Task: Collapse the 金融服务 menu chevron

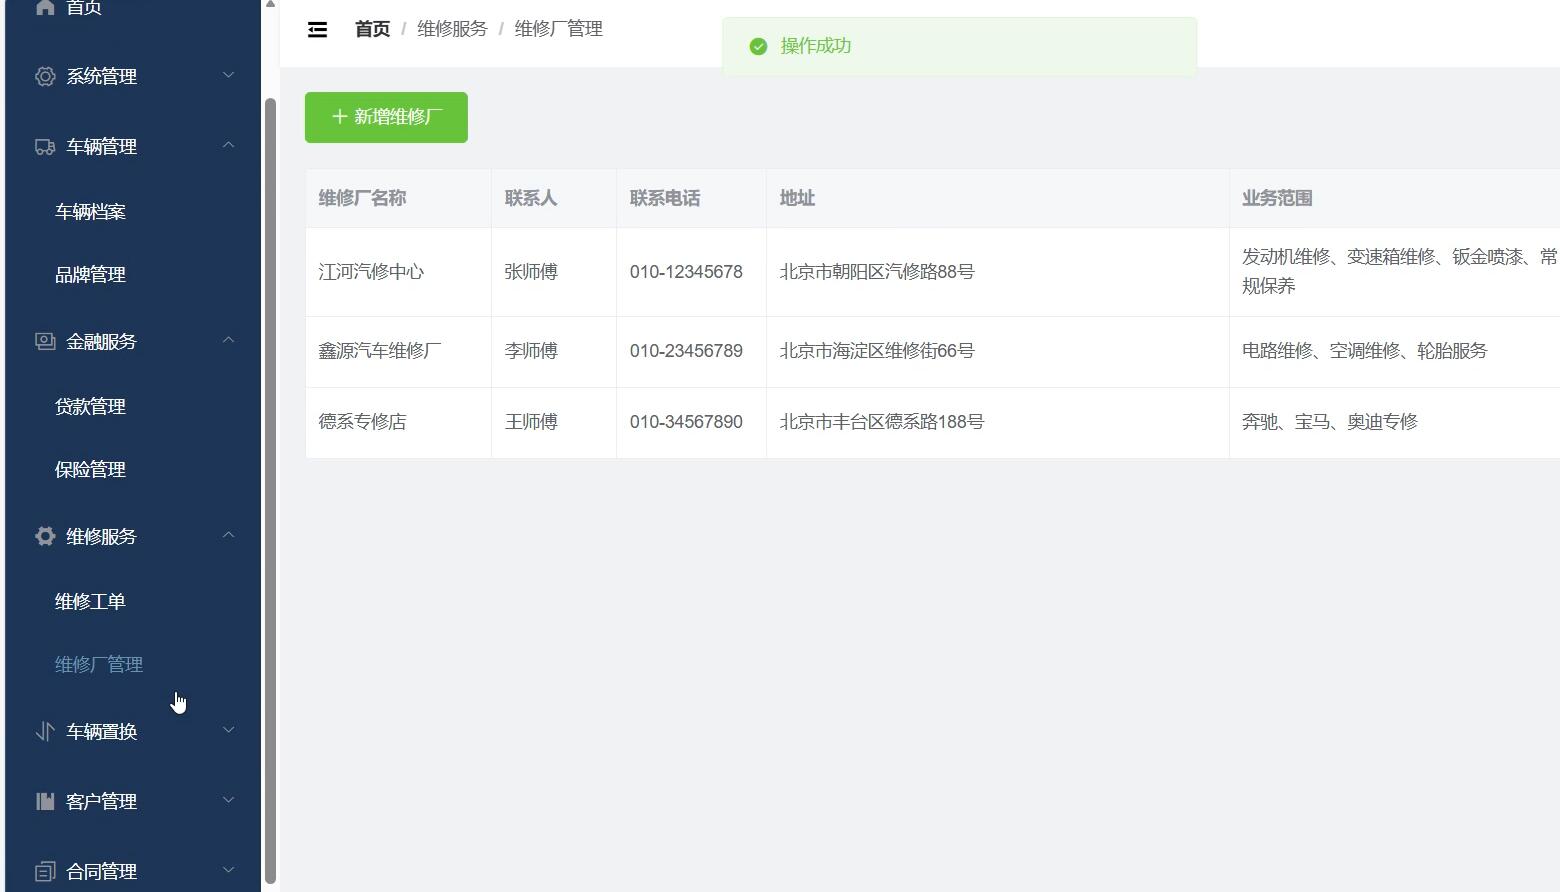Action: coord(228,340)
